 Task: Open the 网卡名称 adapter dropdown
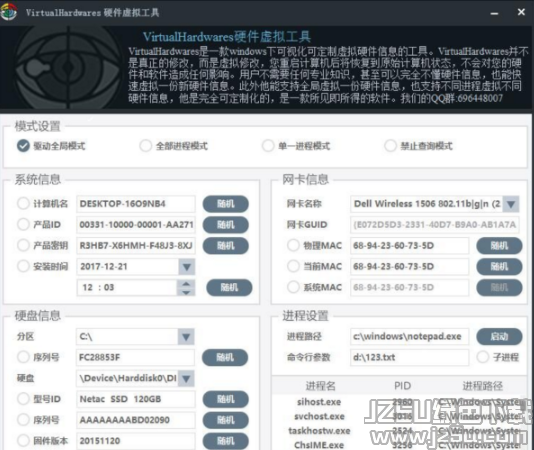coord(511,204)
